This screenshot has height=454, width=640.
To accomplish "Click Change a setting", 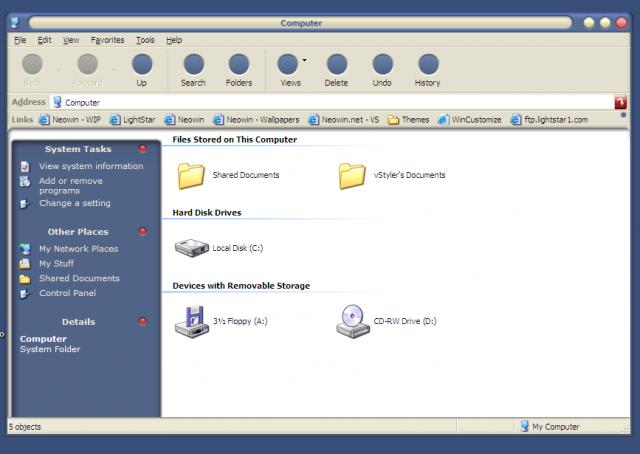I will tap(75, 203).
